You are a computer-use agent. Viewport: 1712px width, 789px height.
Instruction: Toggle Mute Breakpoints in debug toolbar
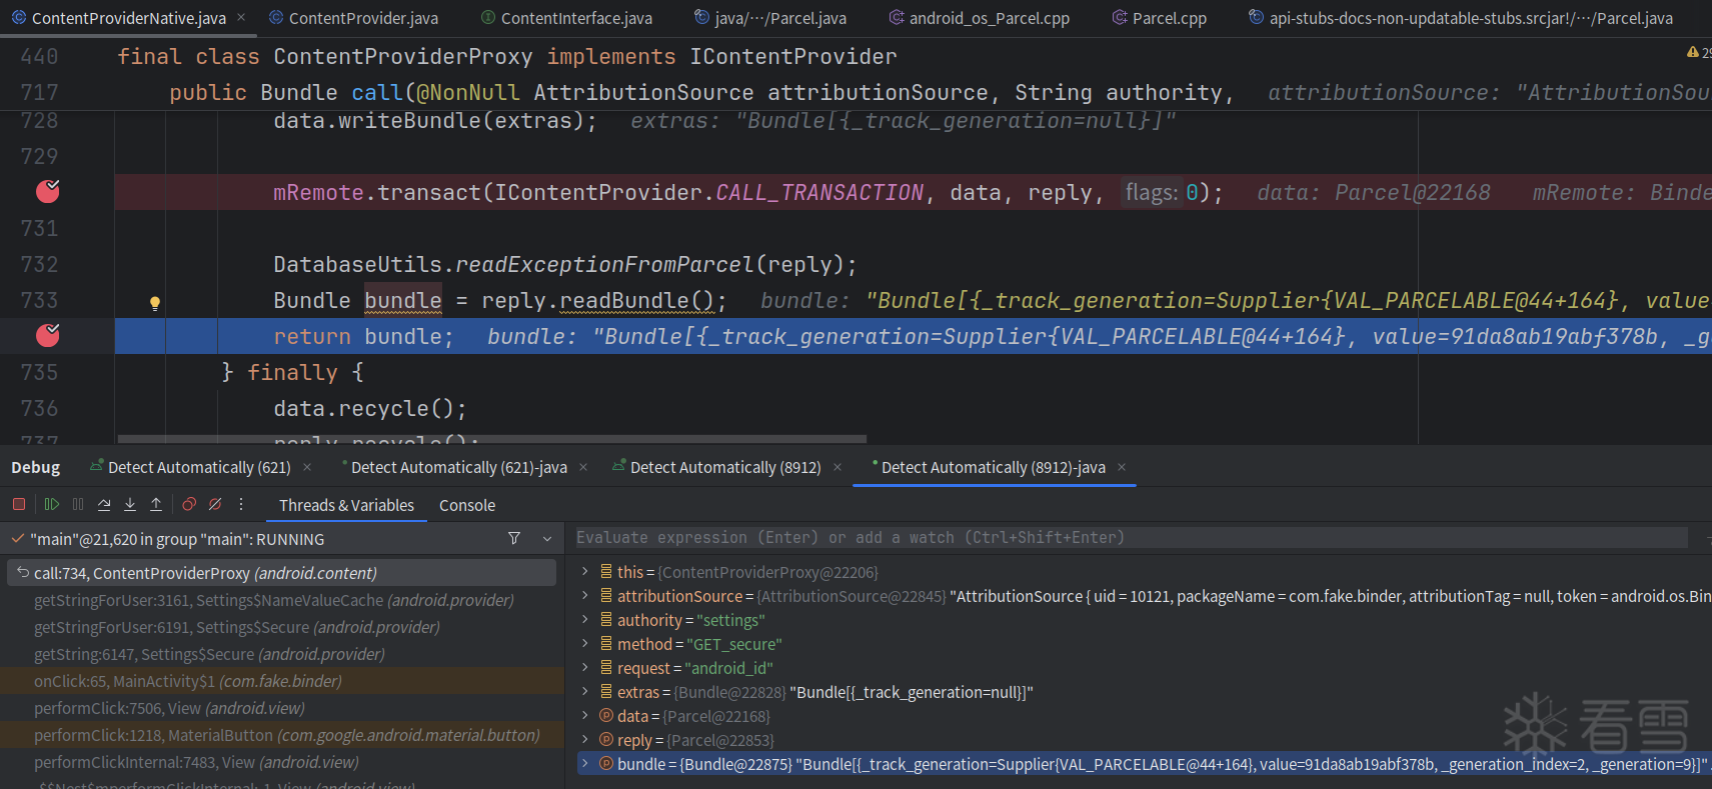(x=215, y=505)
